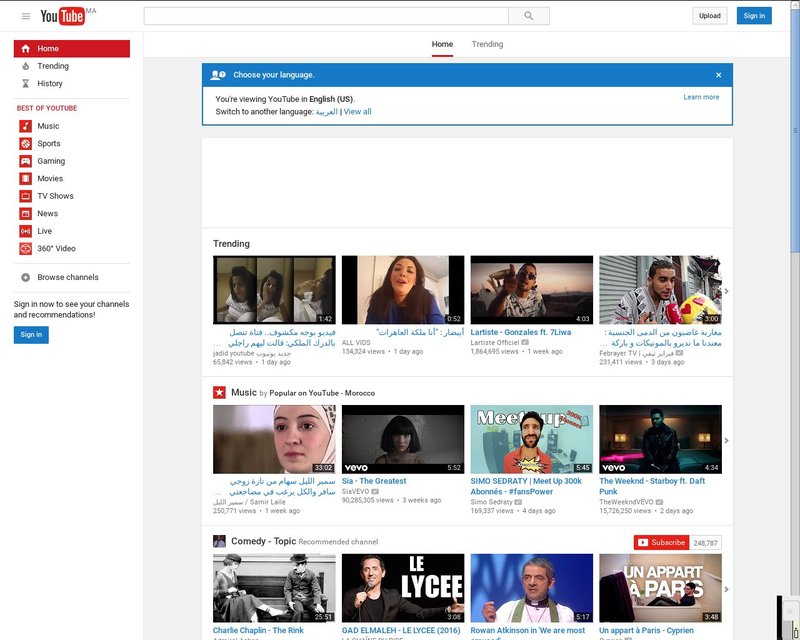Viewport: 800px width, 640px height.
Task: Open the 0:52 ALL VIDS trending thumbnail
Action: [403, 290]
